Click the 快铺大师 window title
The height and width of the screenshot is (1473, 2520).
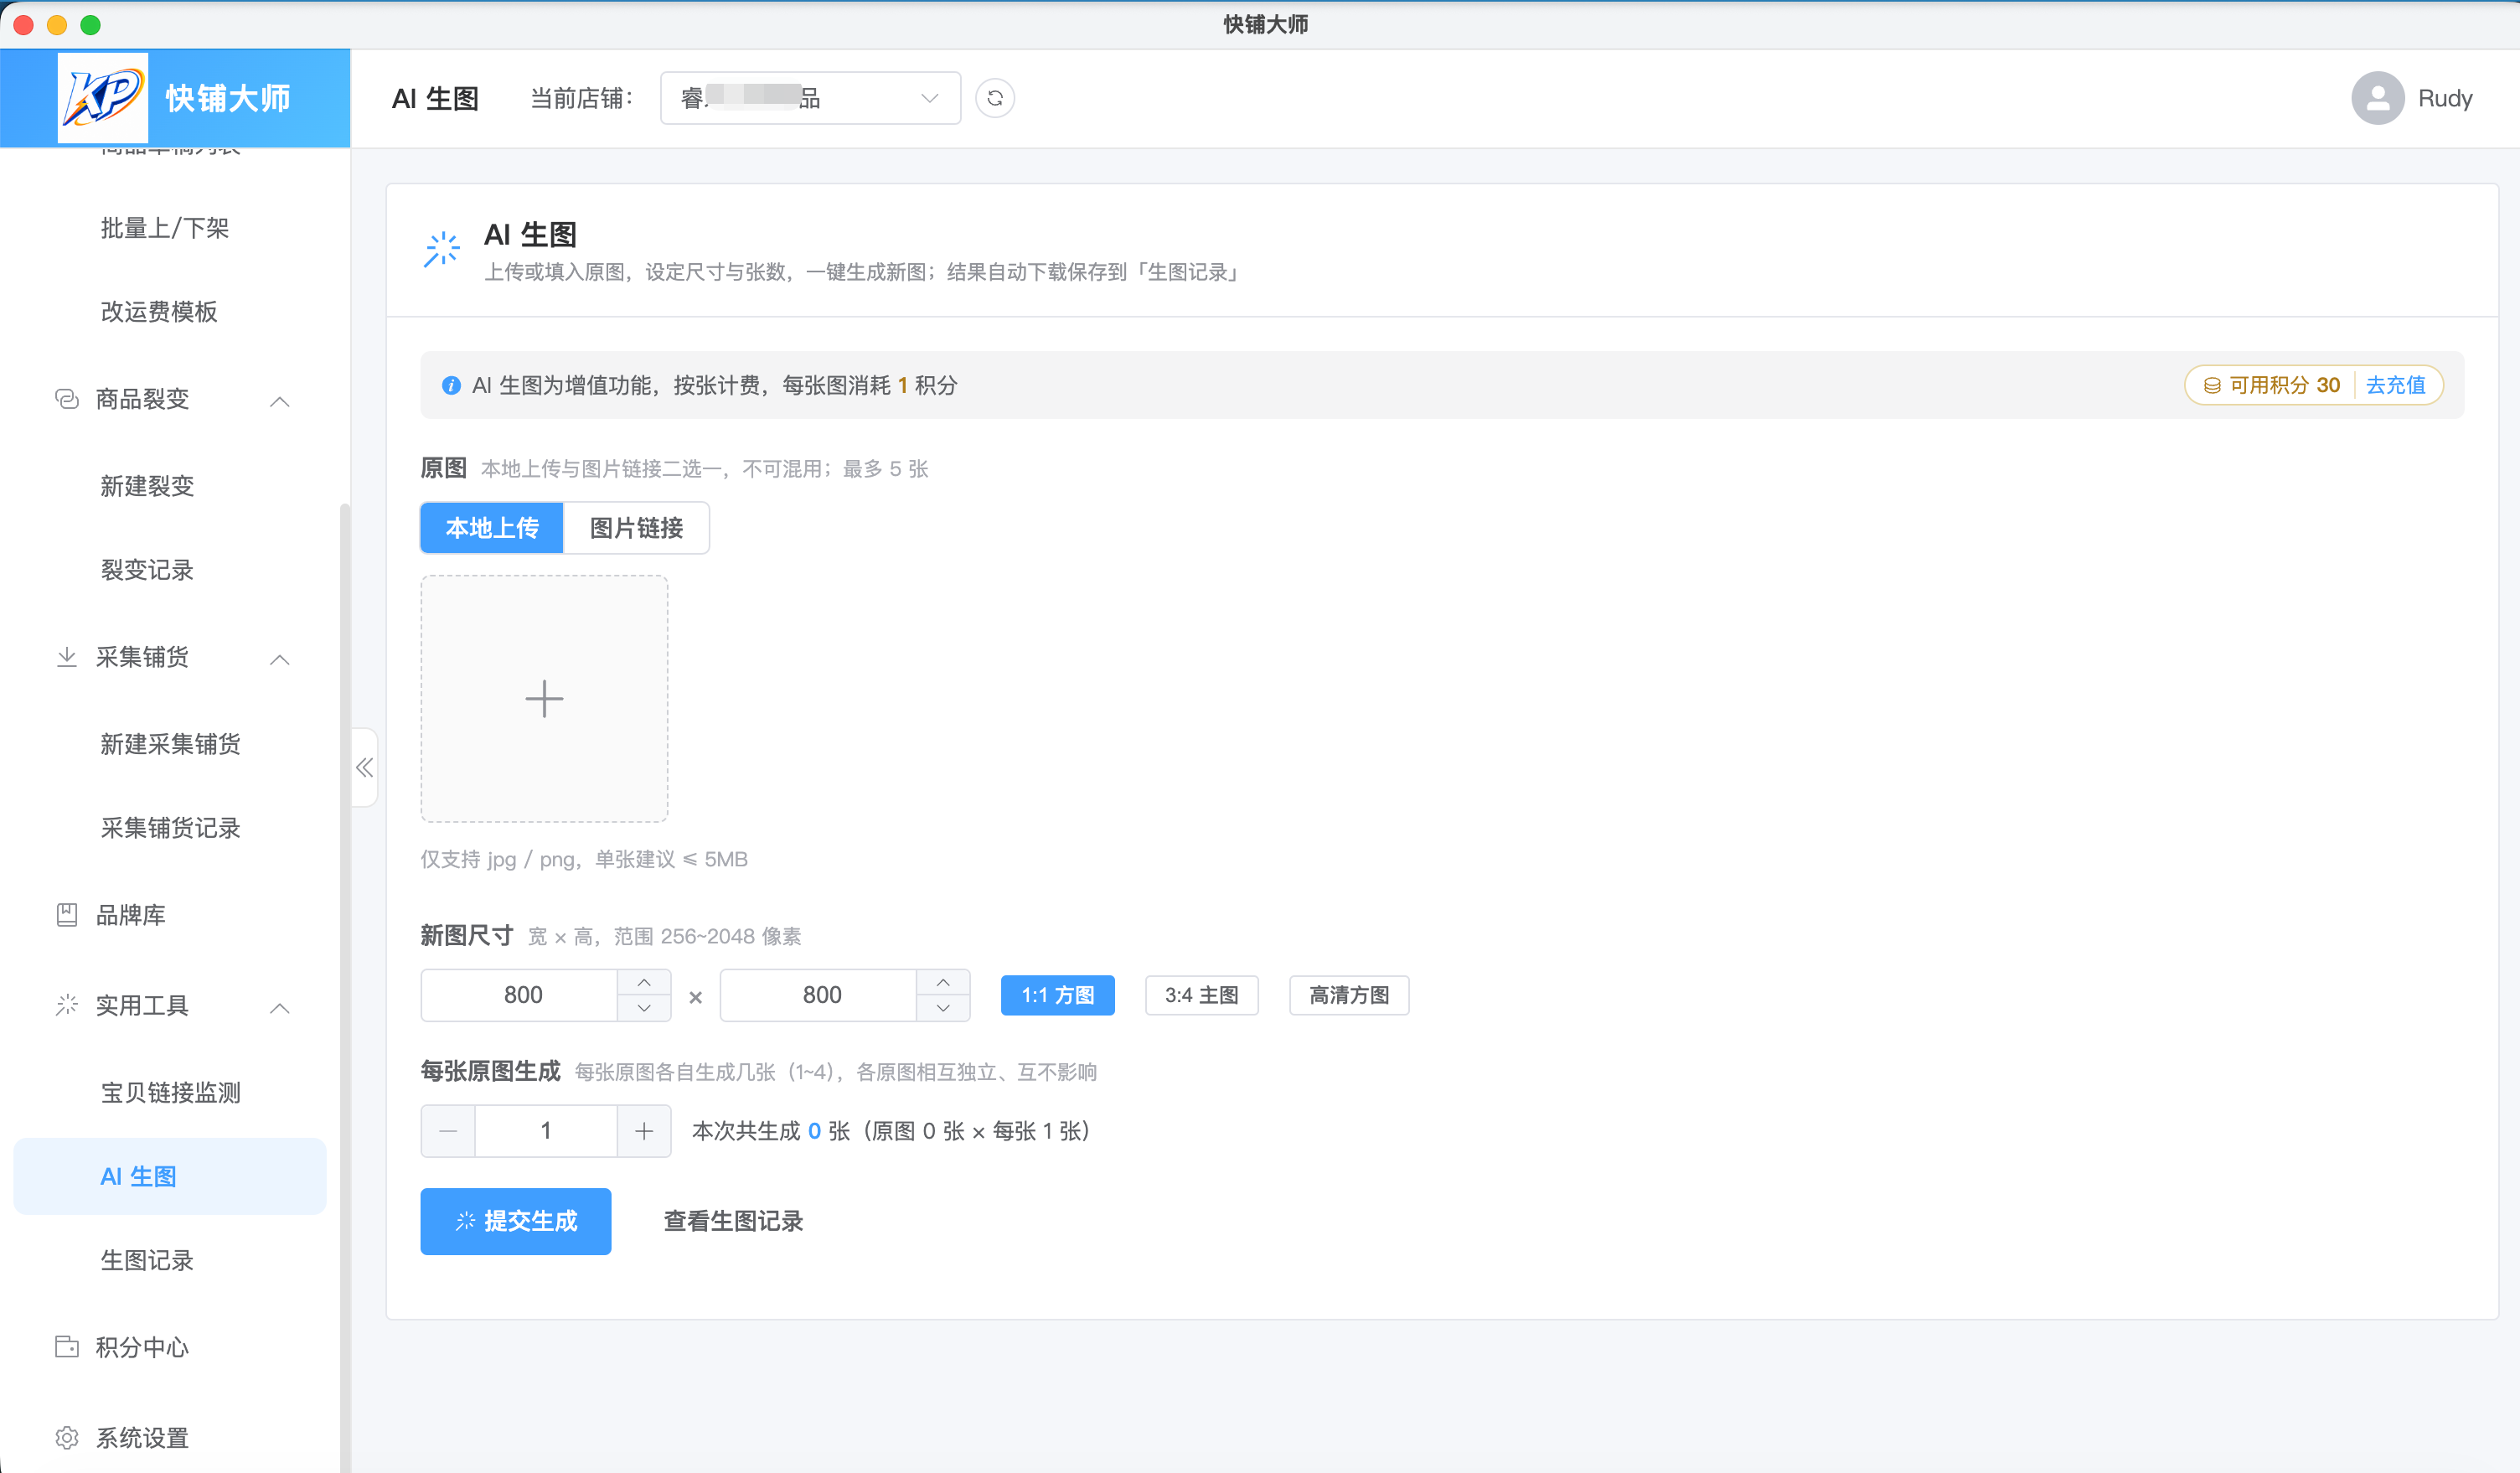tap(1265, 24)
